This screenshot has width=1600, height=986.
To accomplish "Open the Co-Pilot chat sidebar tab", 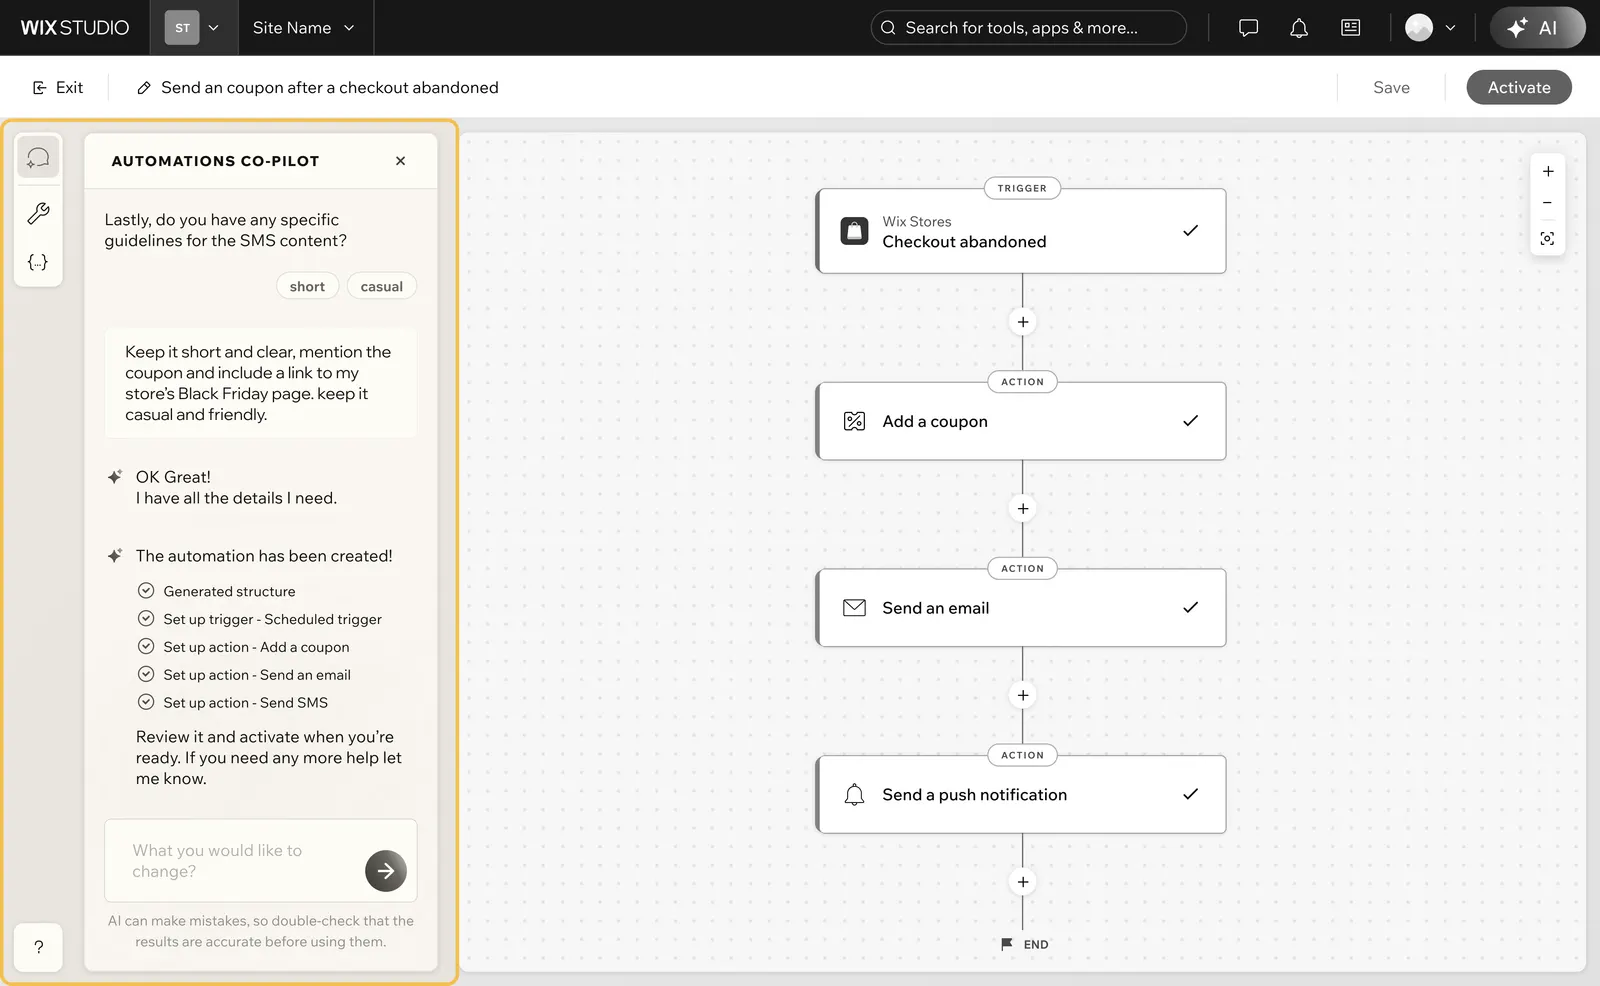I will (38, 158).
